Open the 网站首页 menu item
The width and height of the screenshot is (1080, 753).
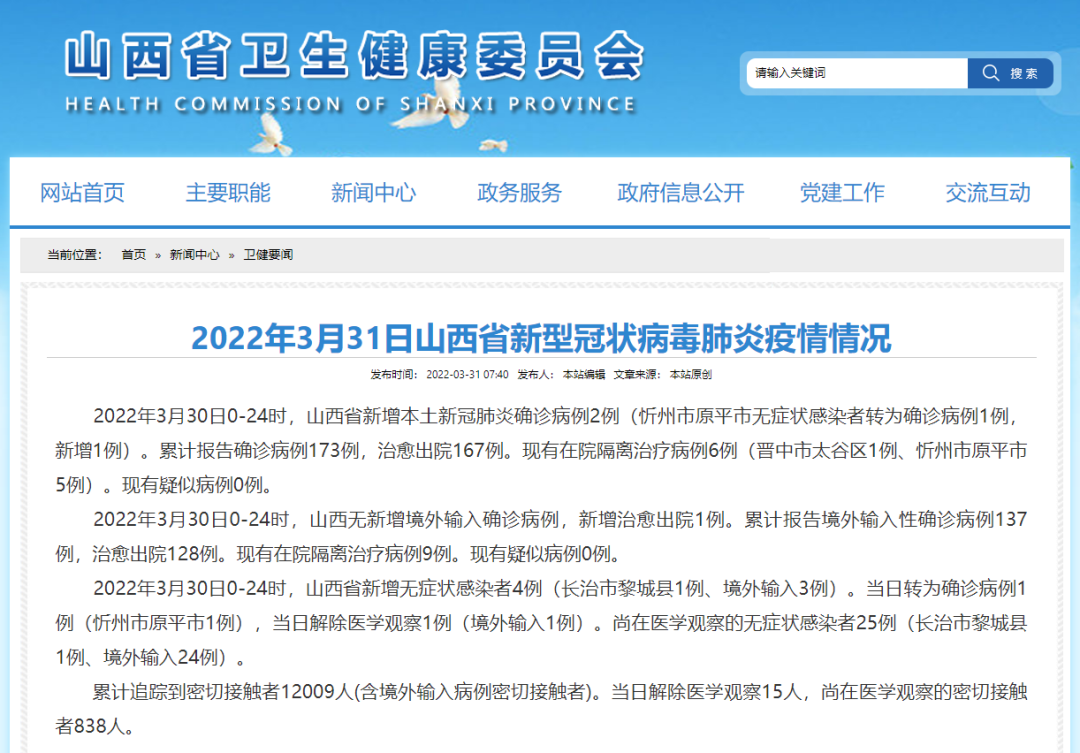tap(82, 192)
